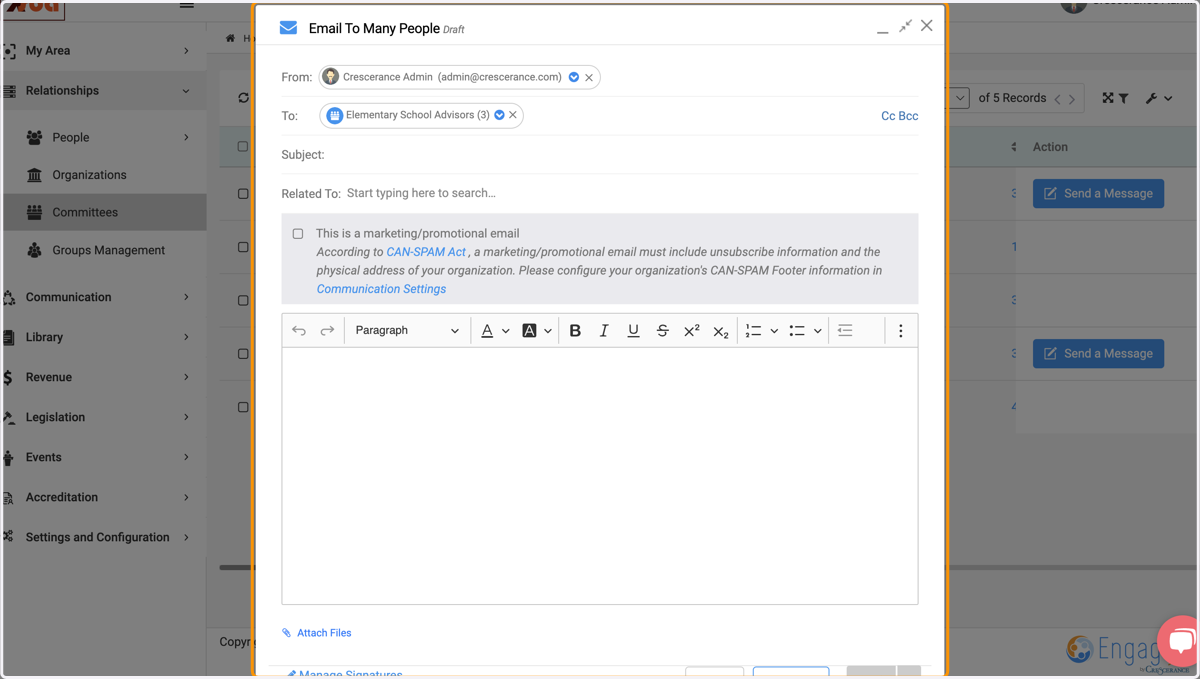Click the Undo icon in editor toolbar
The height and width of the screenshot is (679, 1200).
click(x=299, y=330)
